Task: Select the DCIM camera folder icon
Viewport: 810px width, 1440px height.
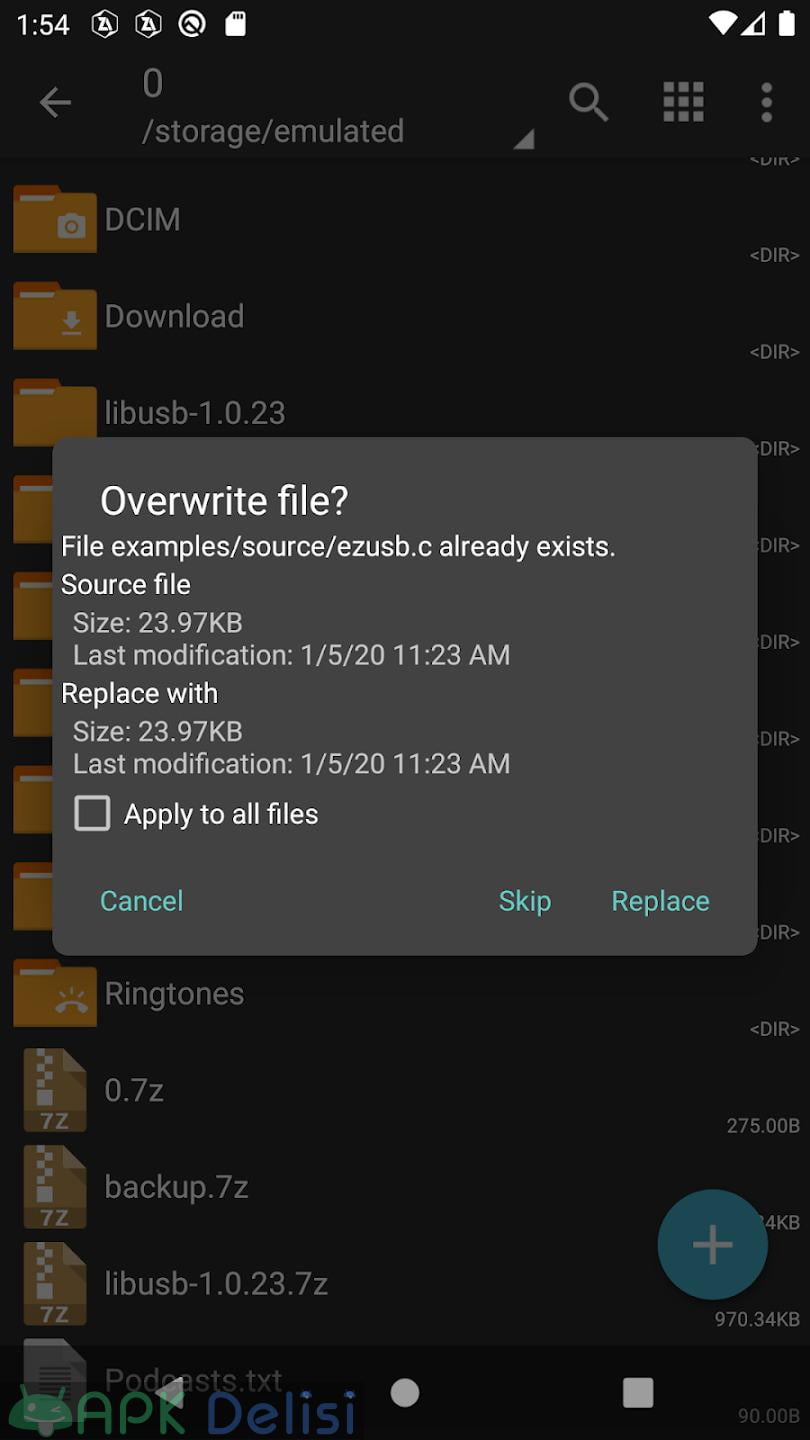Action: click(x=55, y=219)
